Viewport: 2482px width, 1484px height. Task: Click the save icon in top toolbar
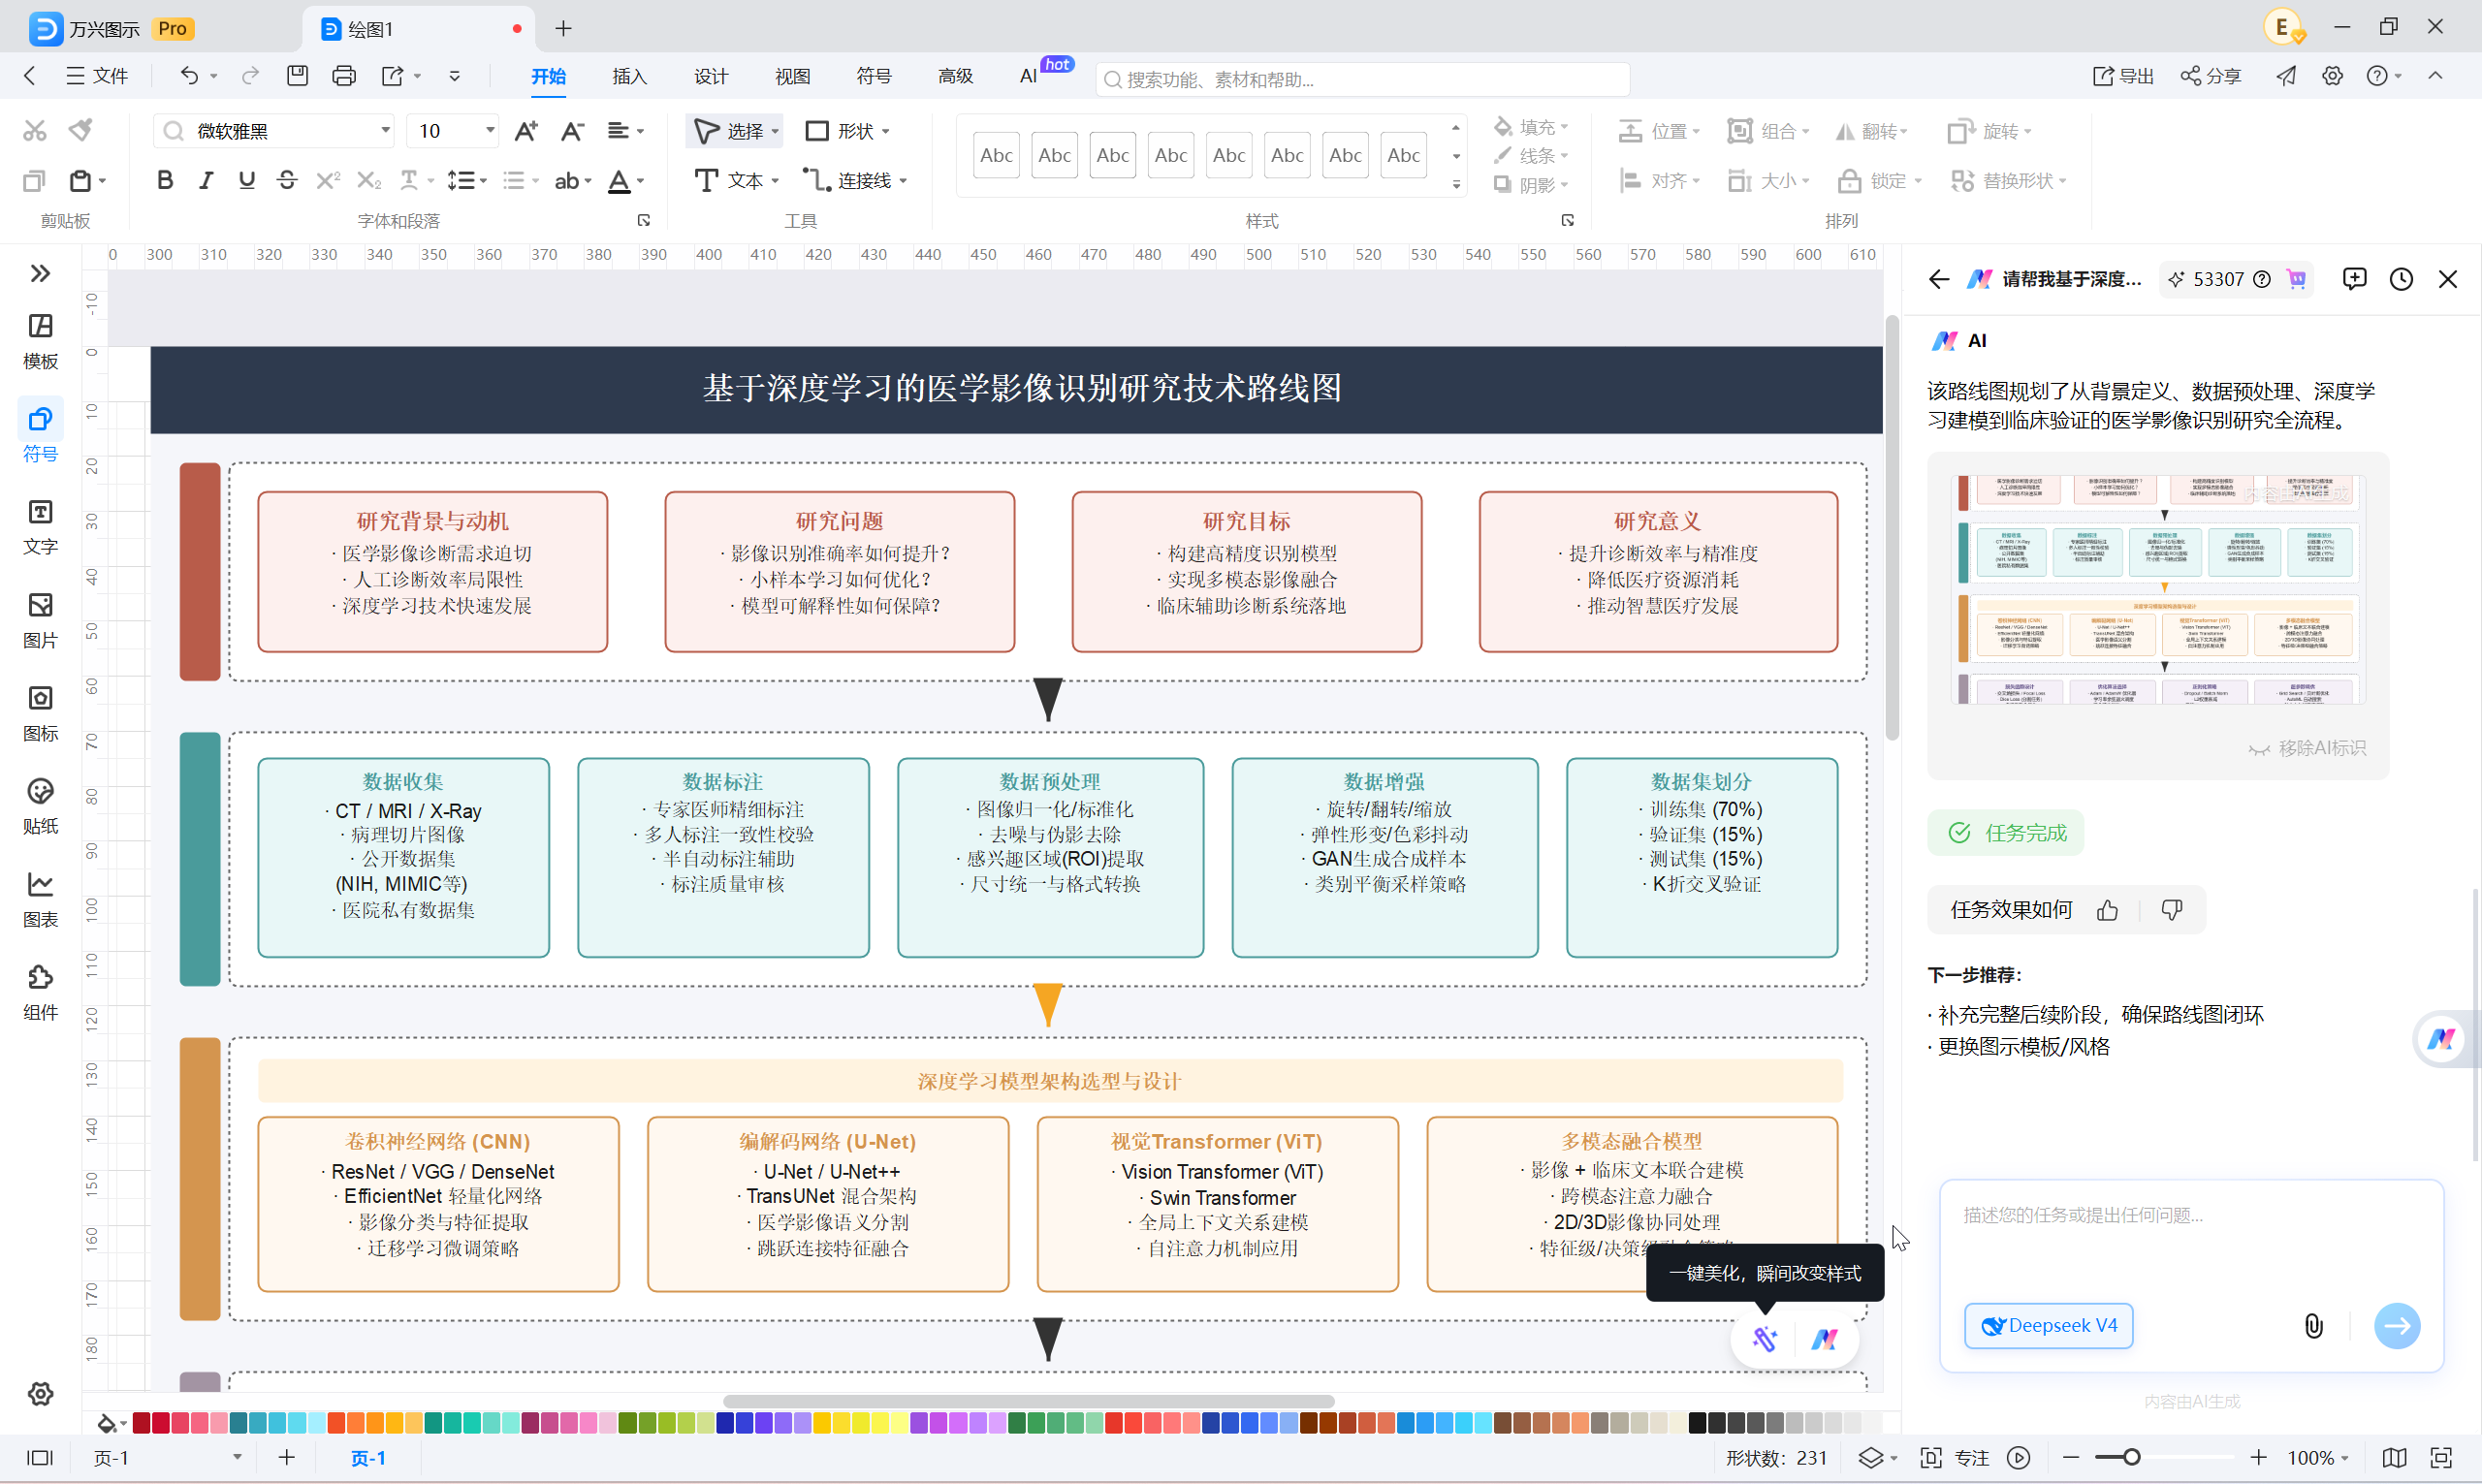297,75
